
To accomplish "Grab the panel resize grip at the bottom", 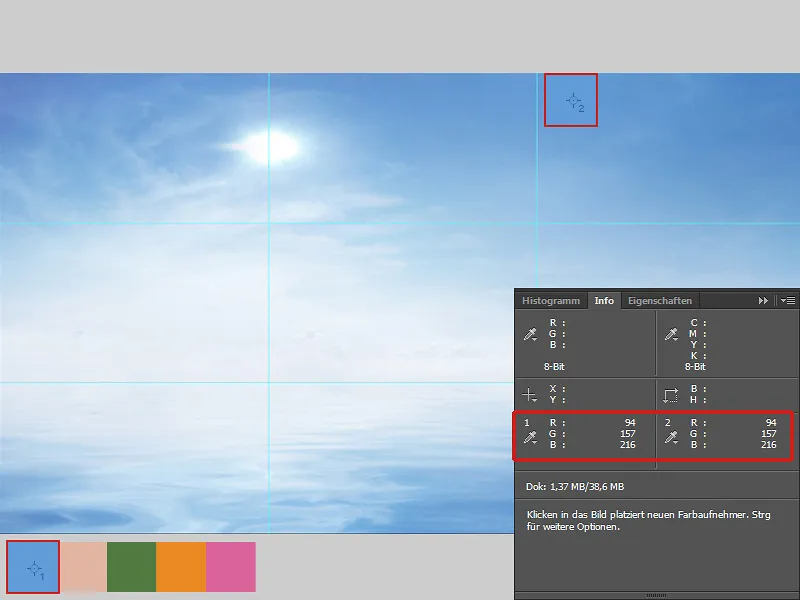I will tap(656, 595).
